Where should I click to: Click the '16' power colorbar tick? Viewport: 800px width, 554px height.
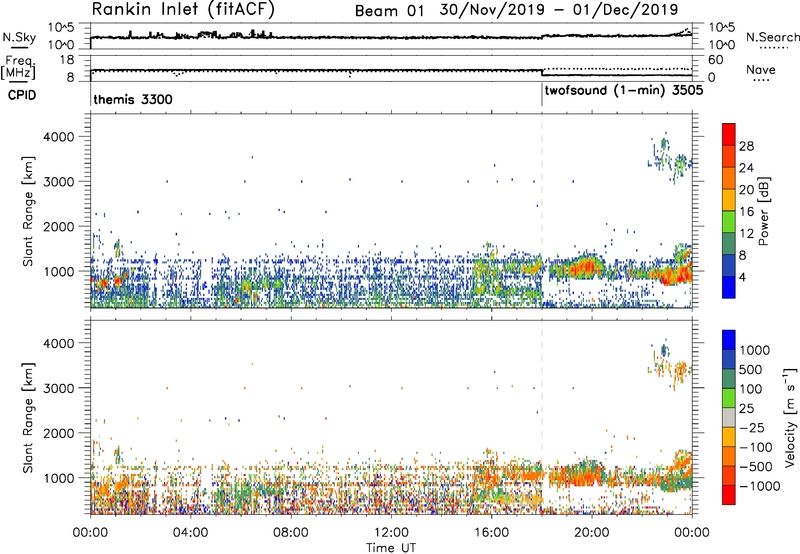pos(746,211)
